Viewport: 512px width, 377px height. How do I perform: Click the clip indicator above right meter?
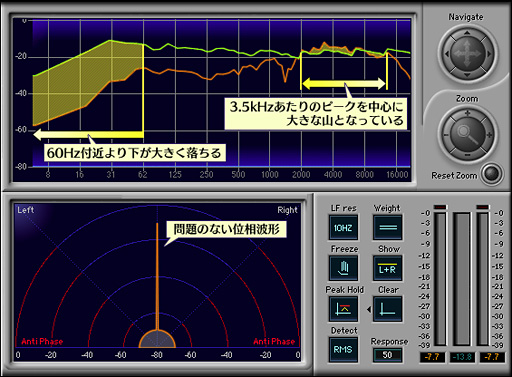tap(482, 207)
